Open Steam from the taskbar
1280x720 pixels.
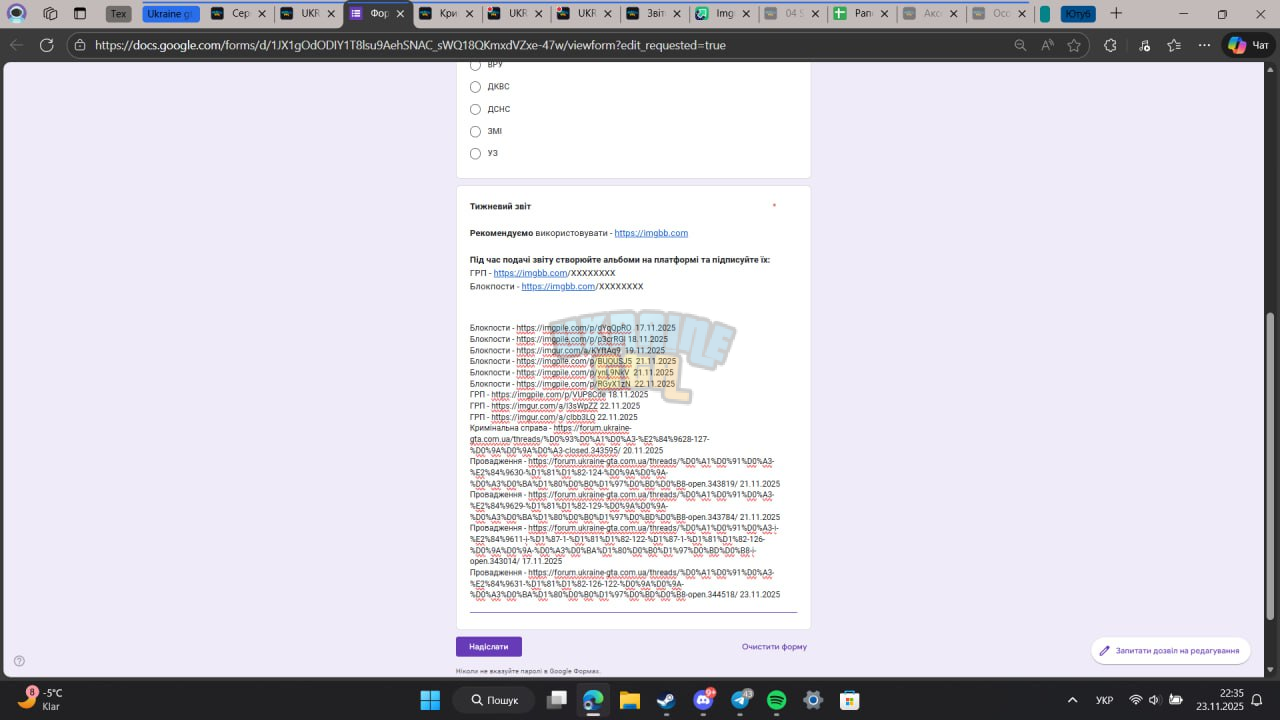click(x=666, y=700)
